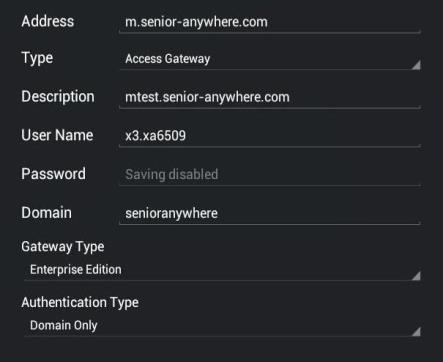Click the Password label
Screen dimensions: 443x362
53,174
